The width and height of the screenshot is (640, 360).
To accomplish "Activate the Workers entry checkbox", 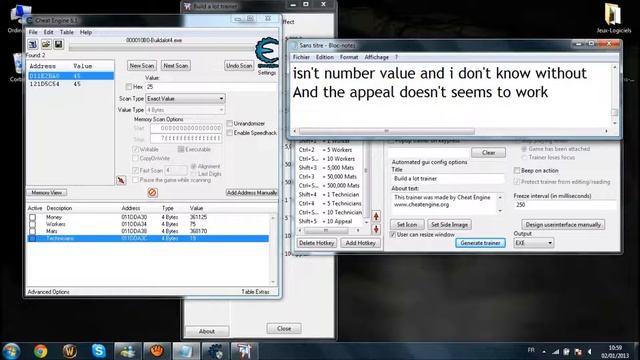I will tap(32, 224).
